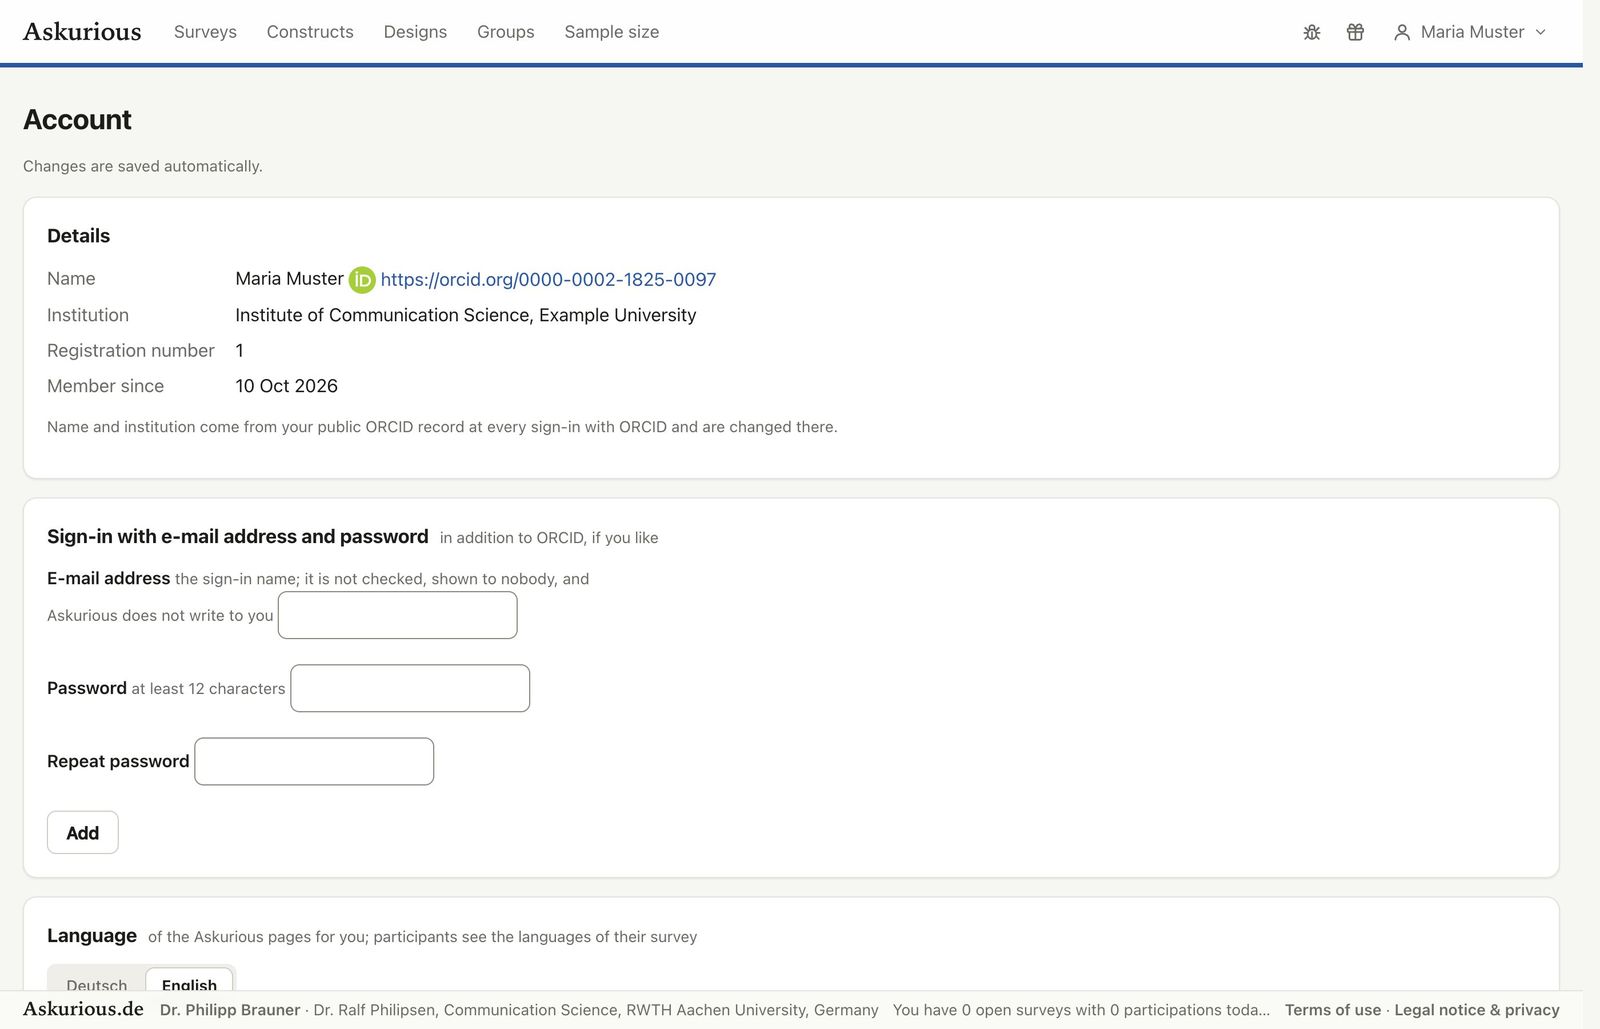Screen dimensions: 1600x1029
Task: Click the Maria Muster name in Details
Action: 290,279
